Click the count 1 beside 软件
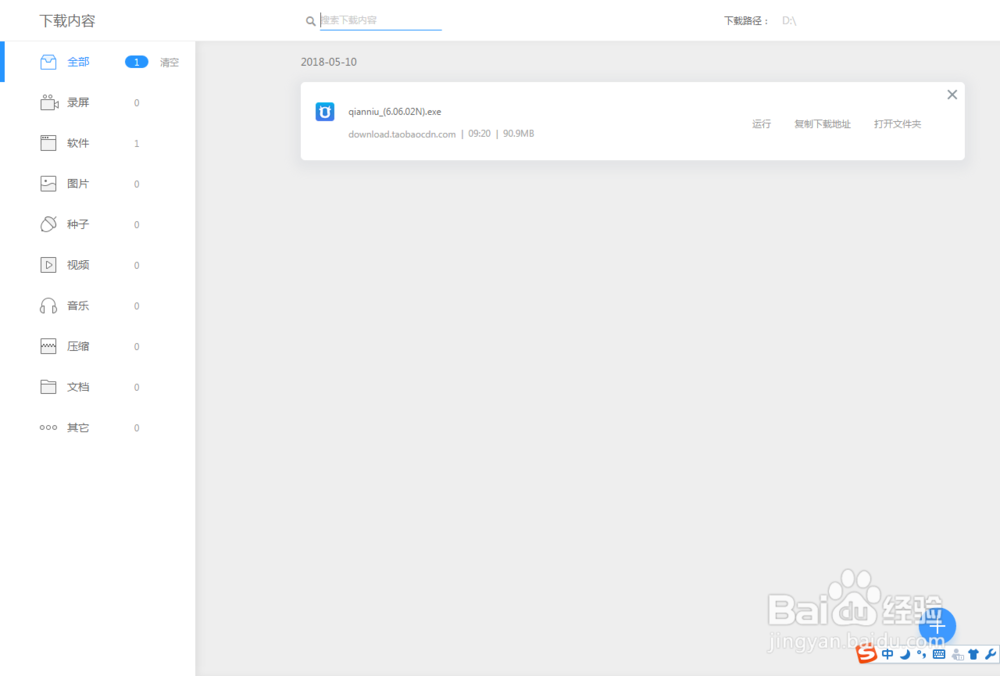The image size is (1000, 676). [x=136, y=143]
